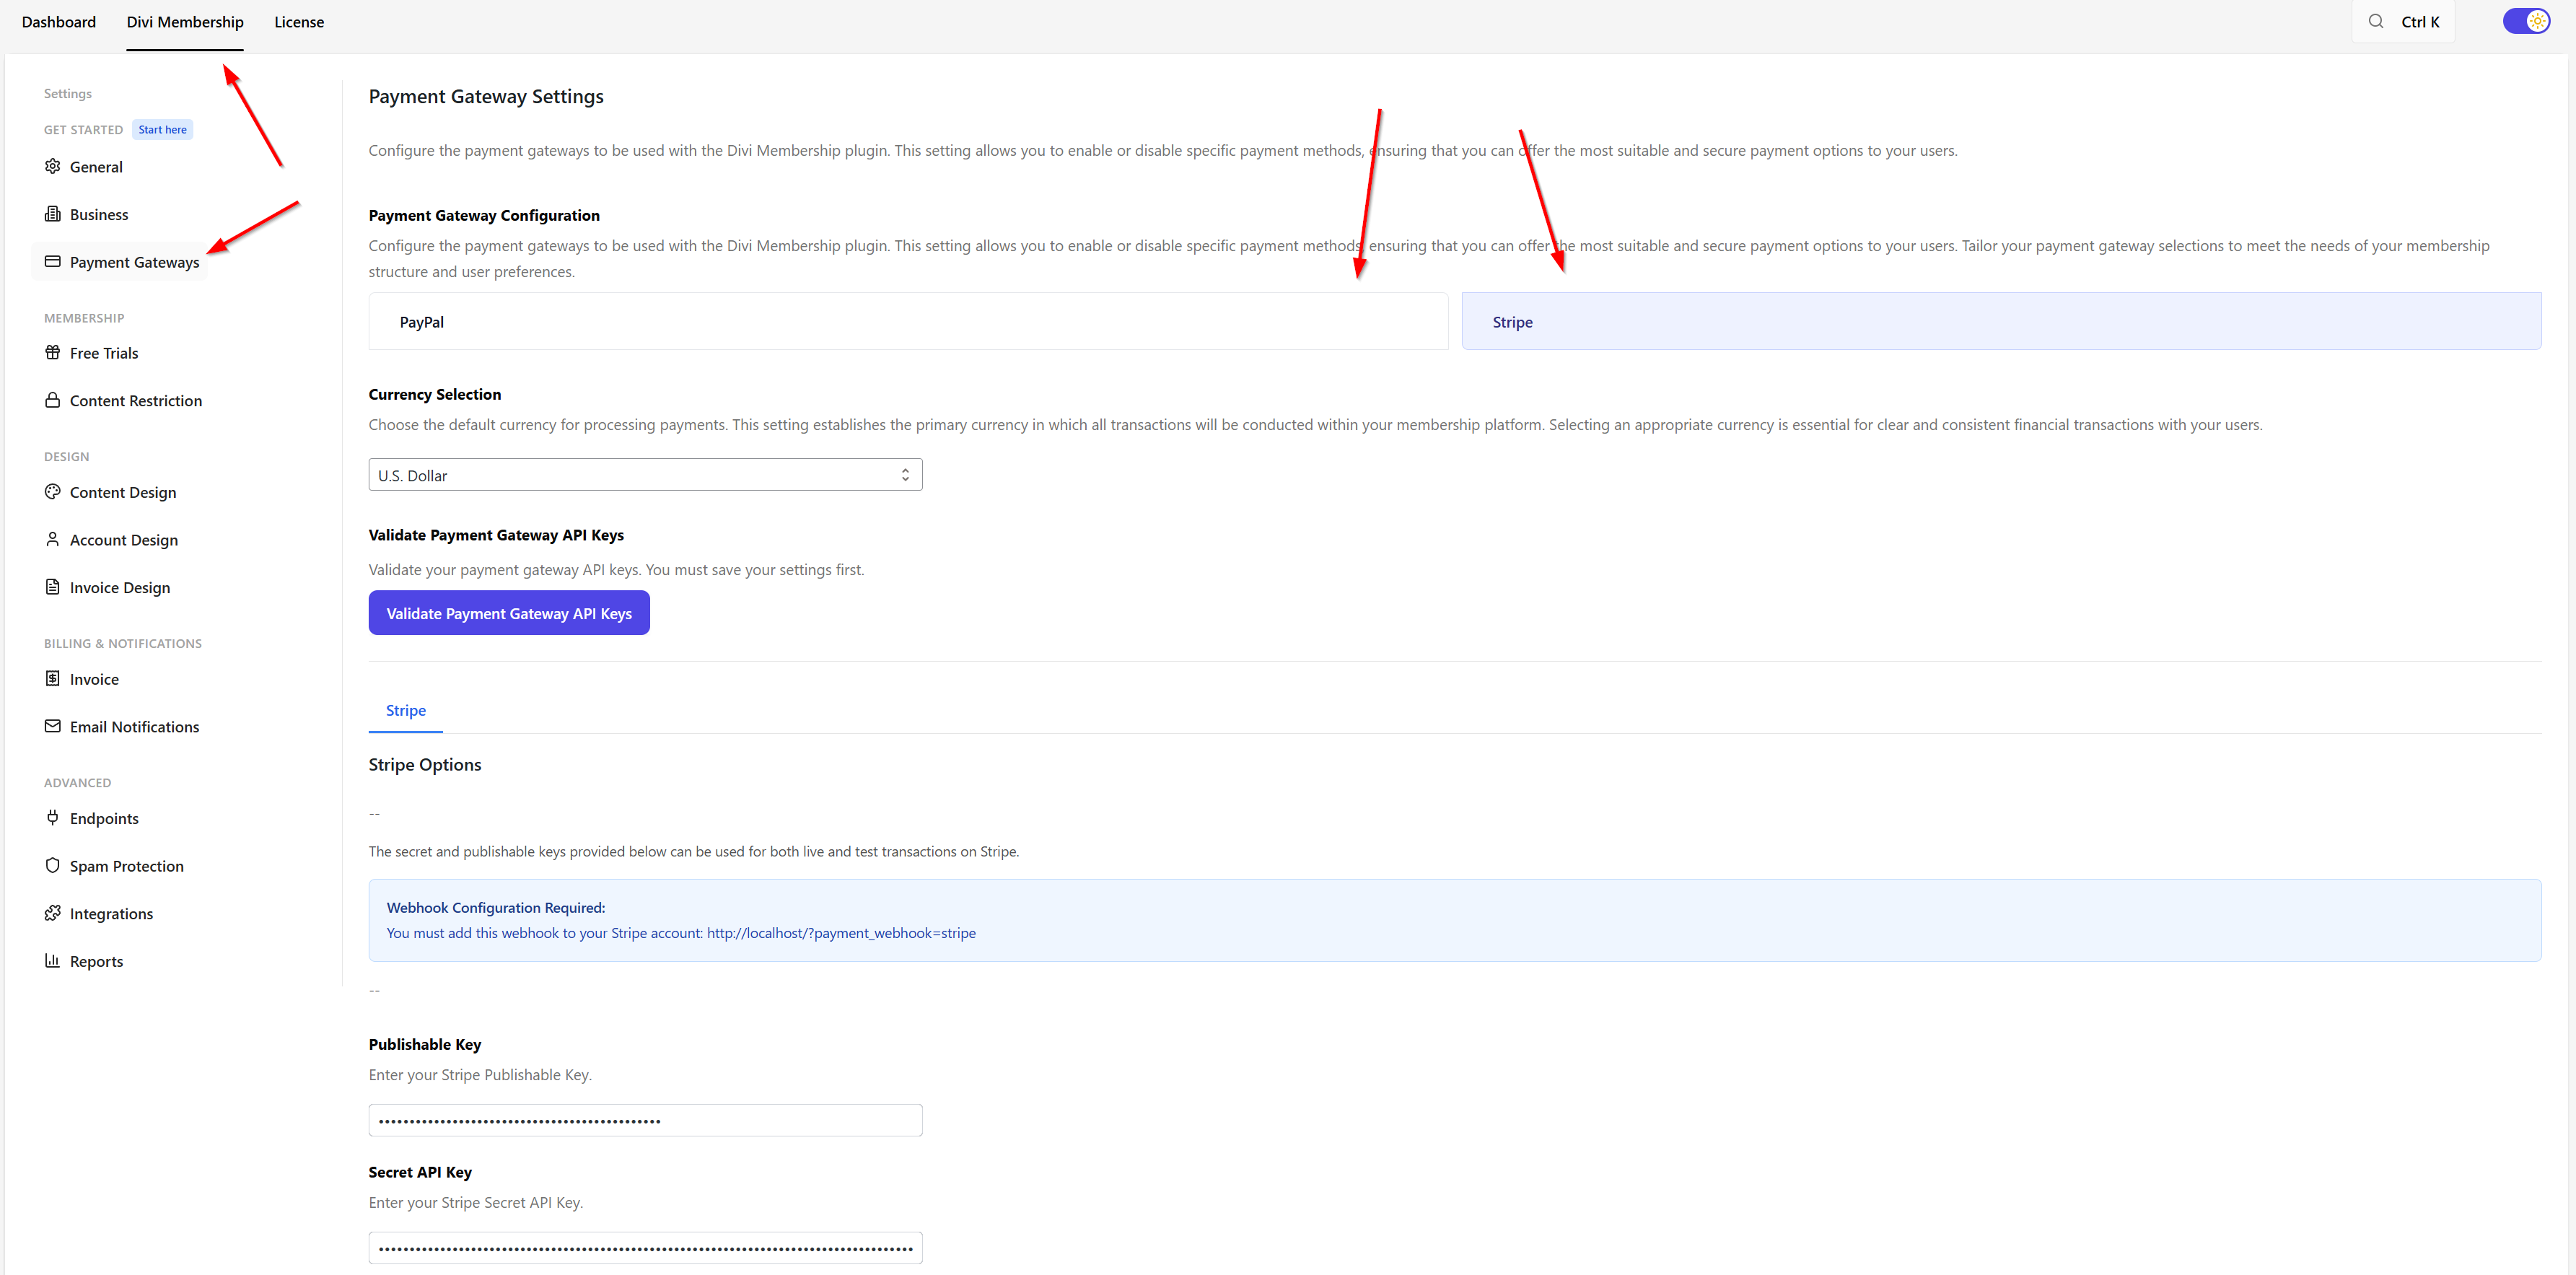Select the Content Restriction lock icon
Viewport: 2576px width, 1275px height.
pyautogui.click(x=53, y=400)
